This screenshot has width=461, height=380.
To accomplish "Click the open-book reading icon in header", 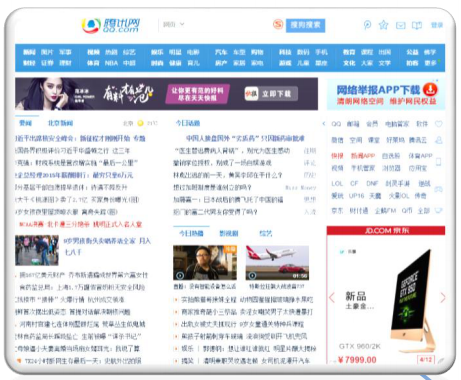I will coord(417,25).
